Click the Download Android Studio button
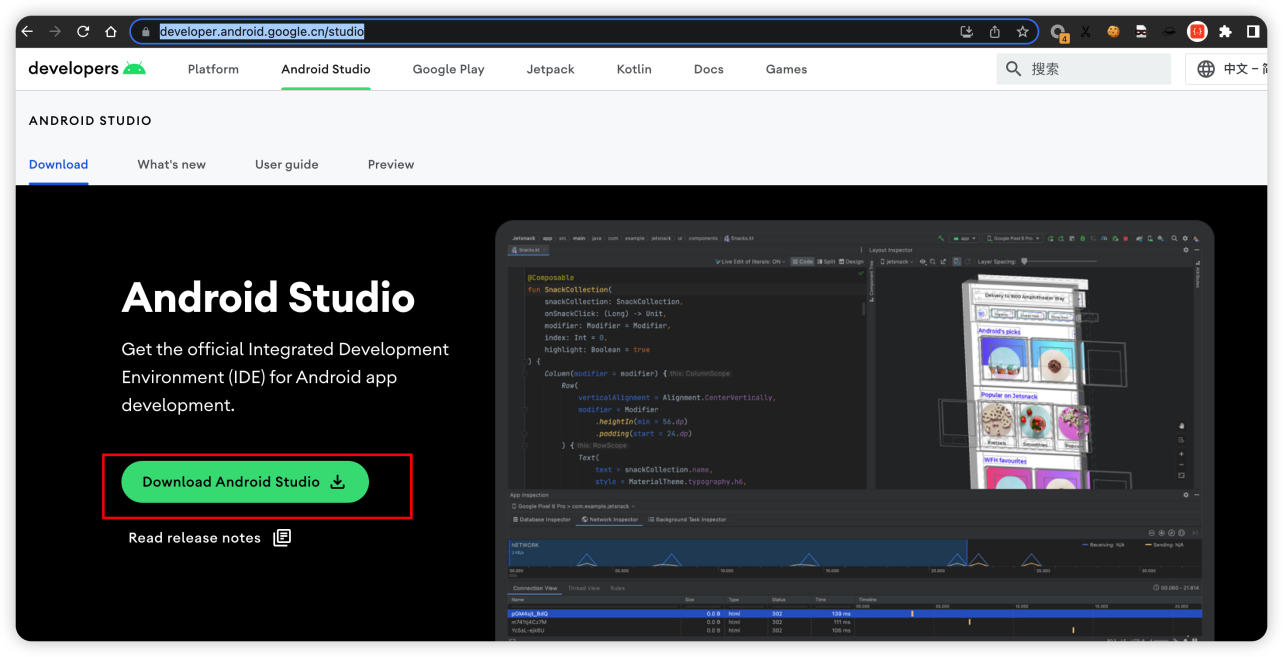This screenshot has height=657, width=1283. [x=245, y=482]
